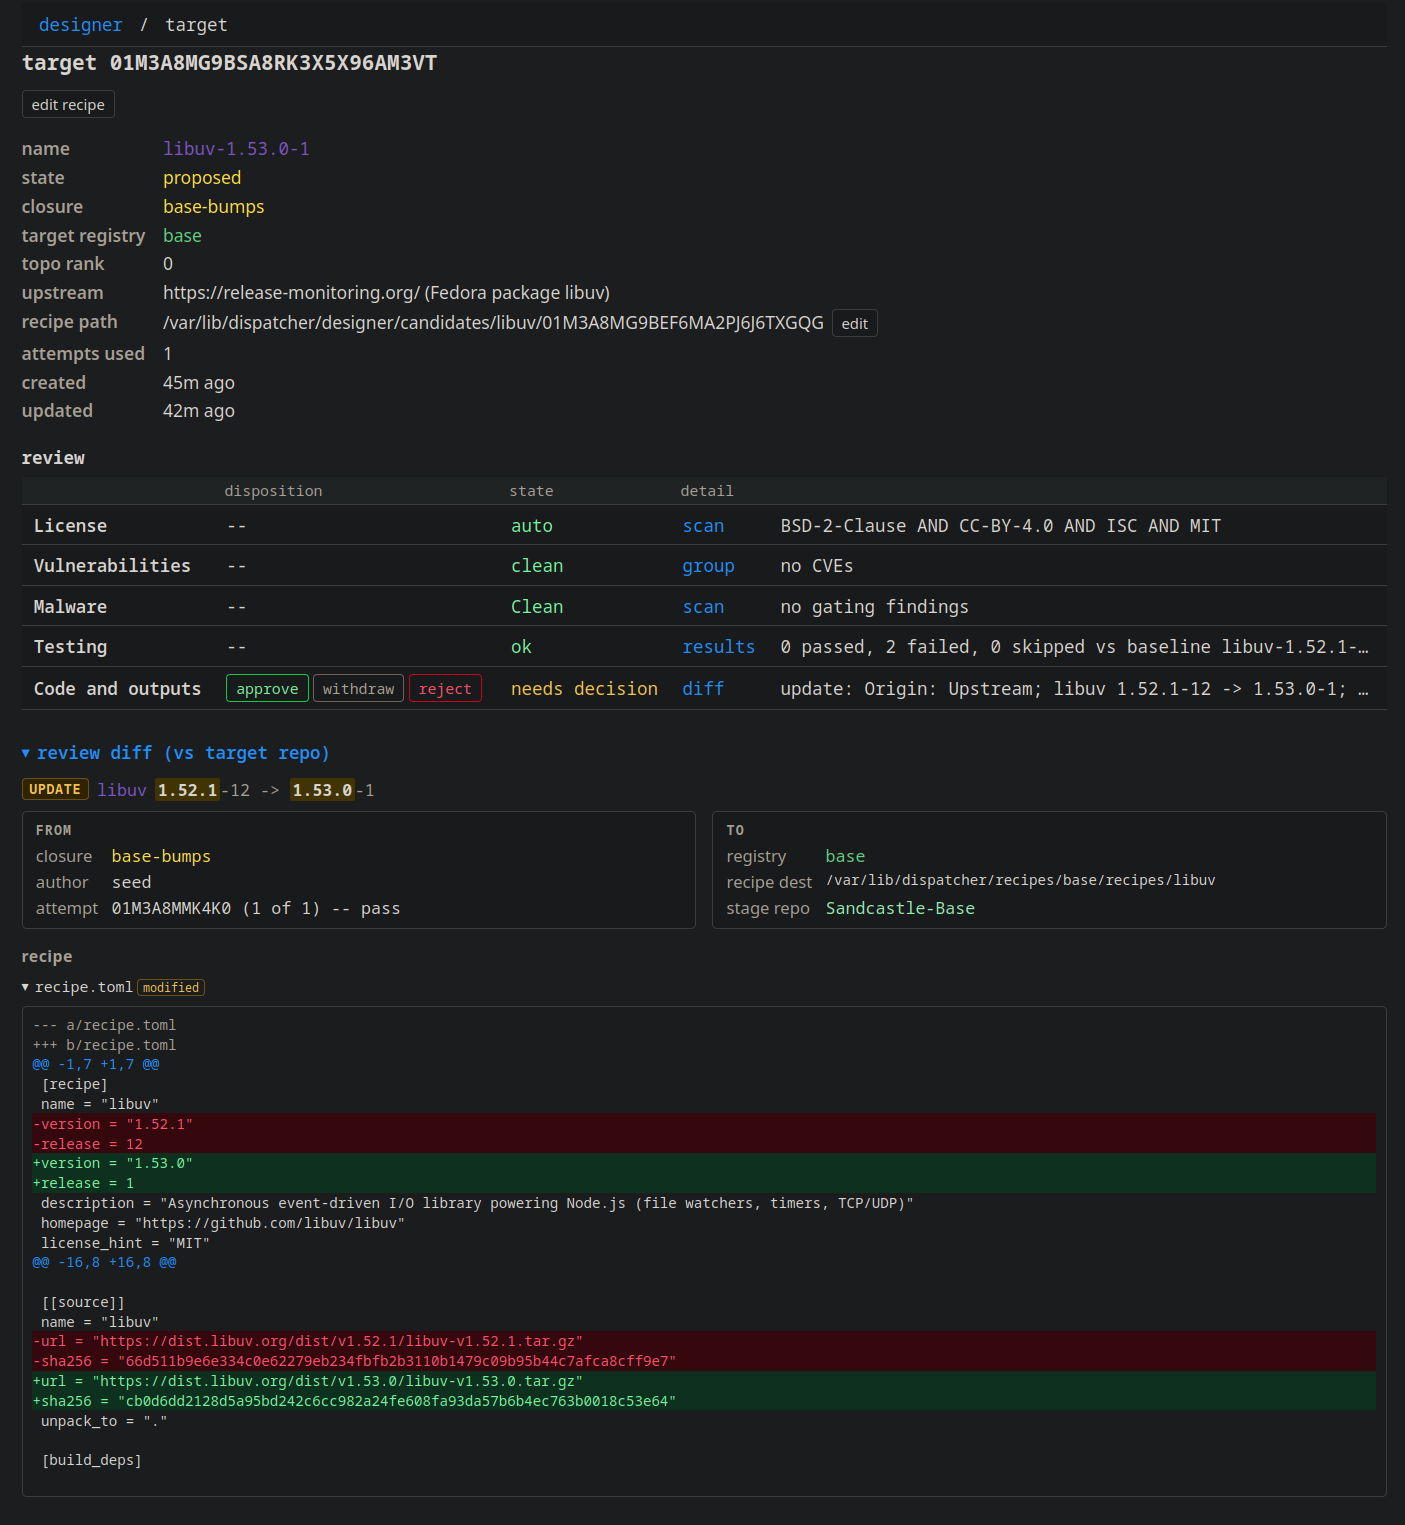
Task: Click the 'proposed' state value
Action: (202, 178)
